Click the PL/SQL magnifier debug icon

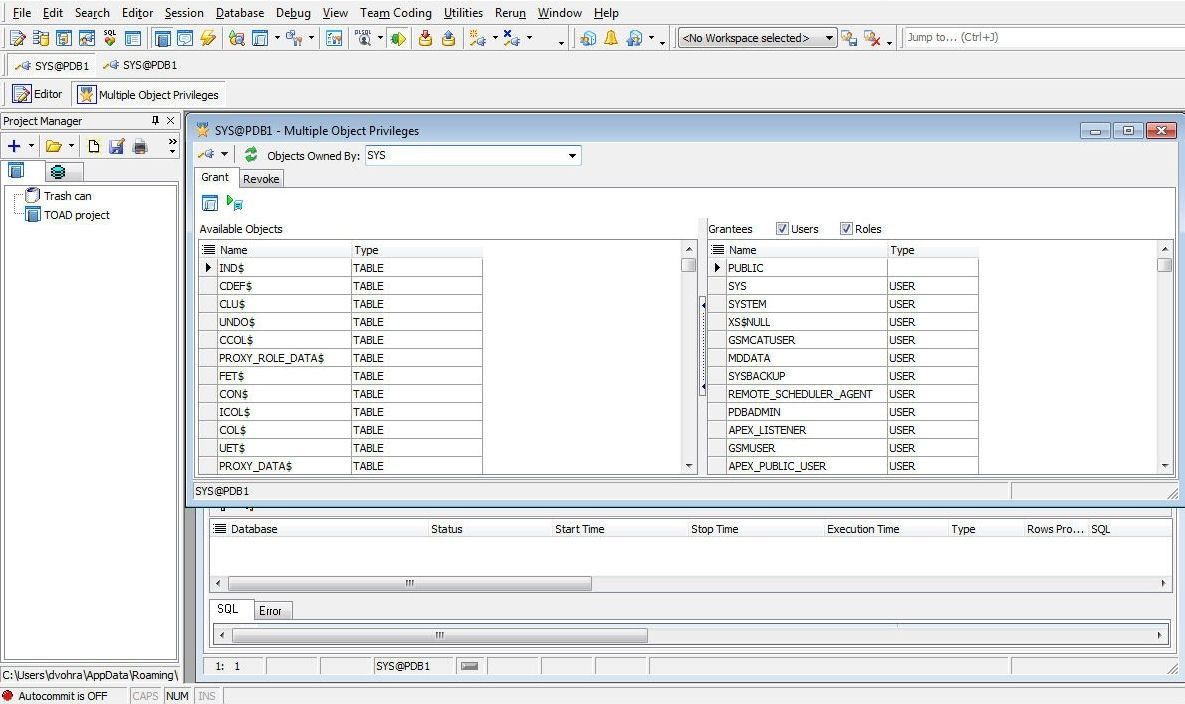tap(364, 38)
